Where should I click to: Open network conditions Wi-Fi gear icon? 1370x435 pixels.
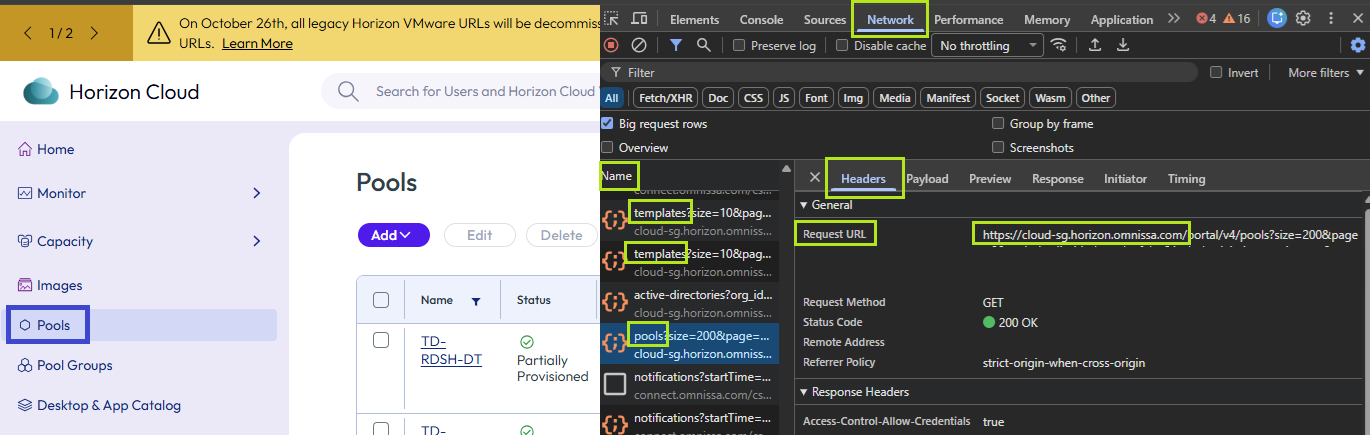pos(1059,45)
